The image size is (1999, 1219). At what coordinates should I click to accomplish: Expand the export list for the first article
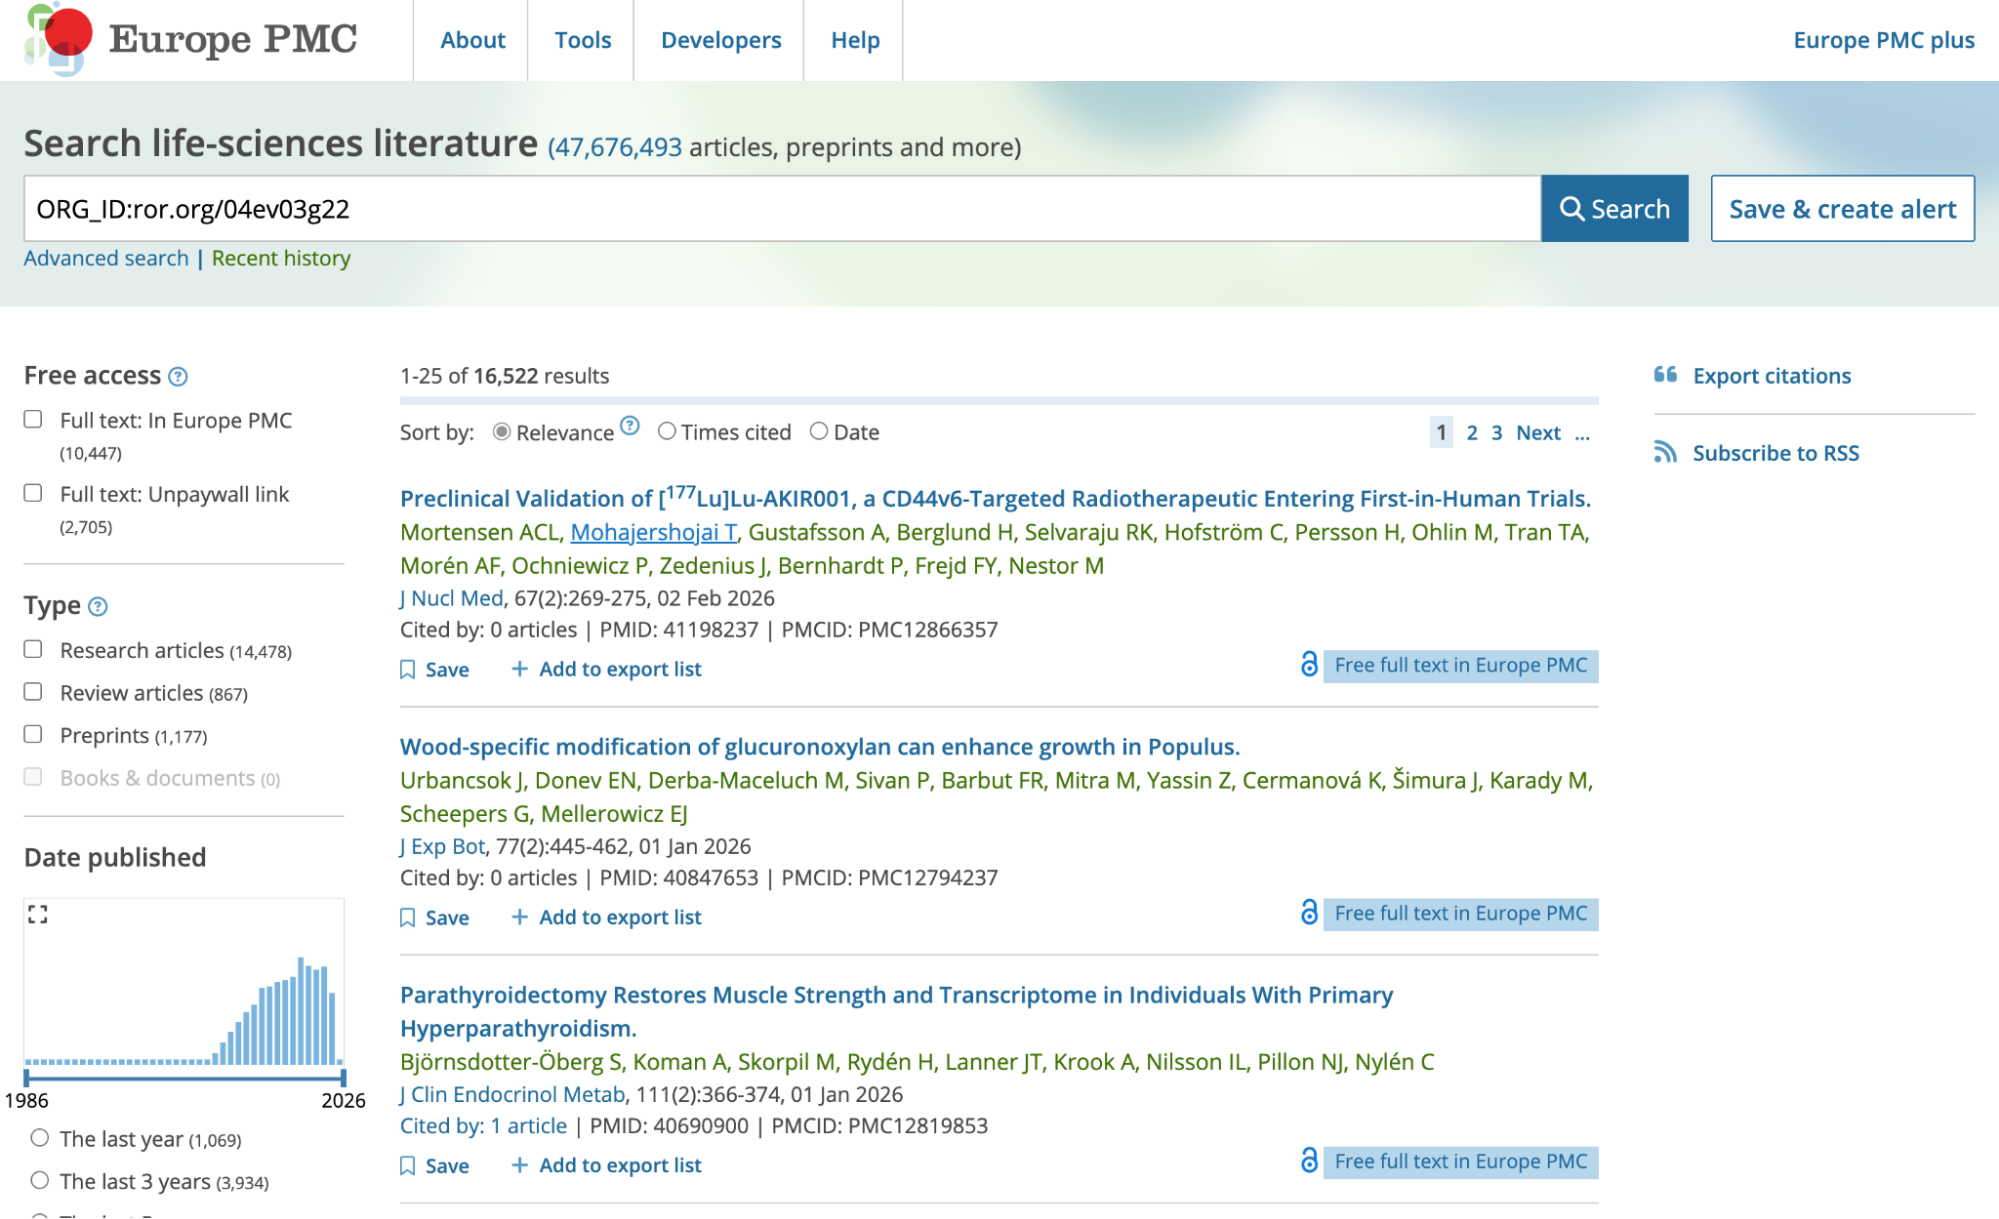pos(519,668)
